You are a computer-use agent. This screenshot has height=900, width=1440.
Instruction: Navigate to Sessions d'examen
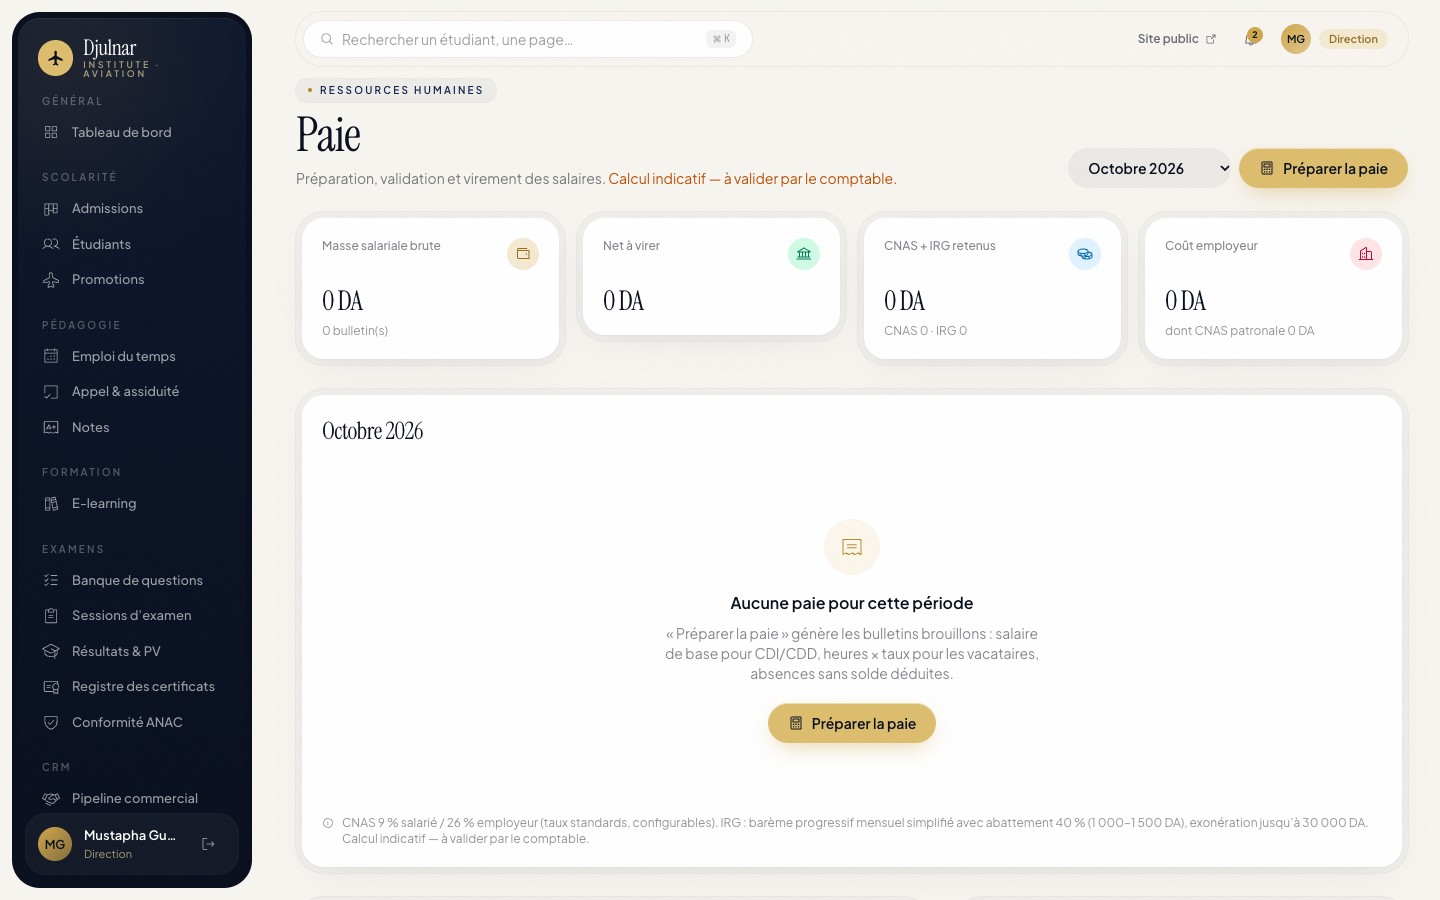132,615
